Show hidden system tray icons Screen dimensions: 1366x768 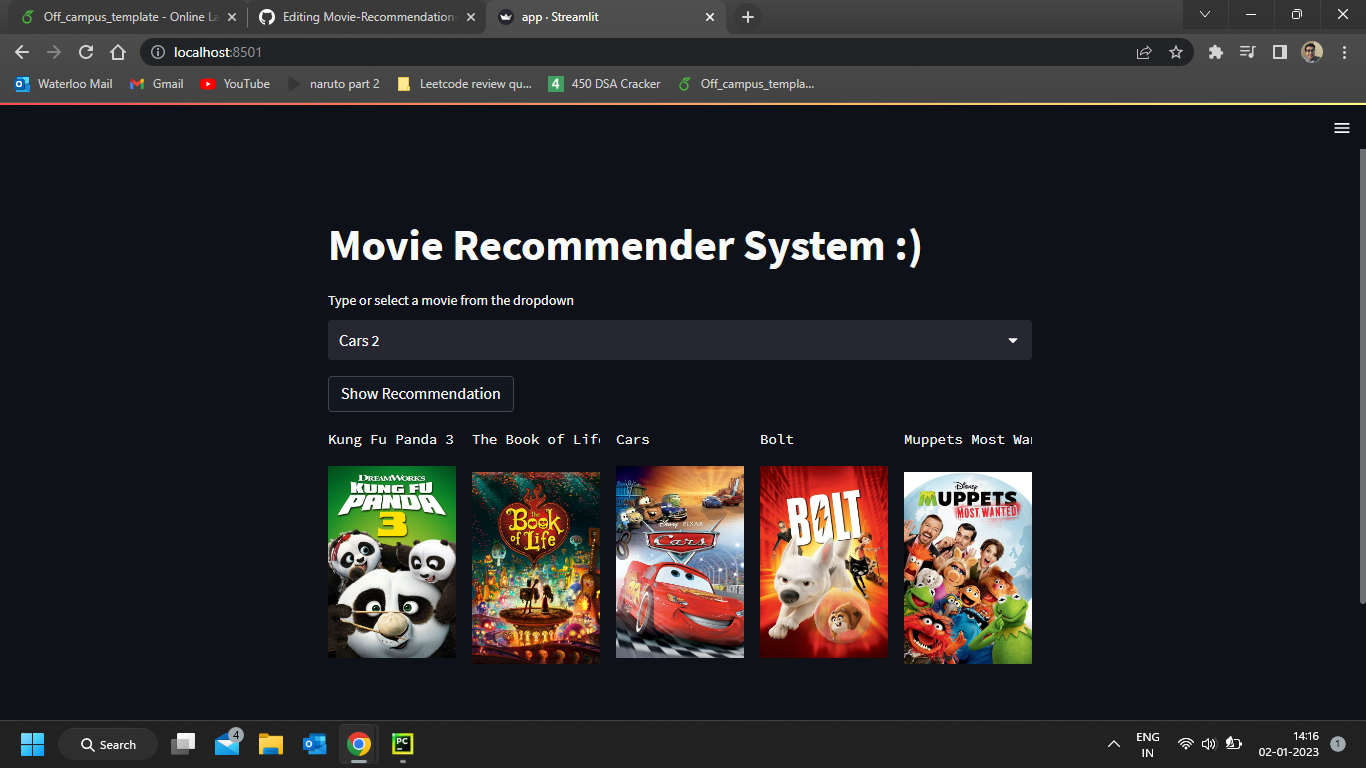coord(1113,744)
